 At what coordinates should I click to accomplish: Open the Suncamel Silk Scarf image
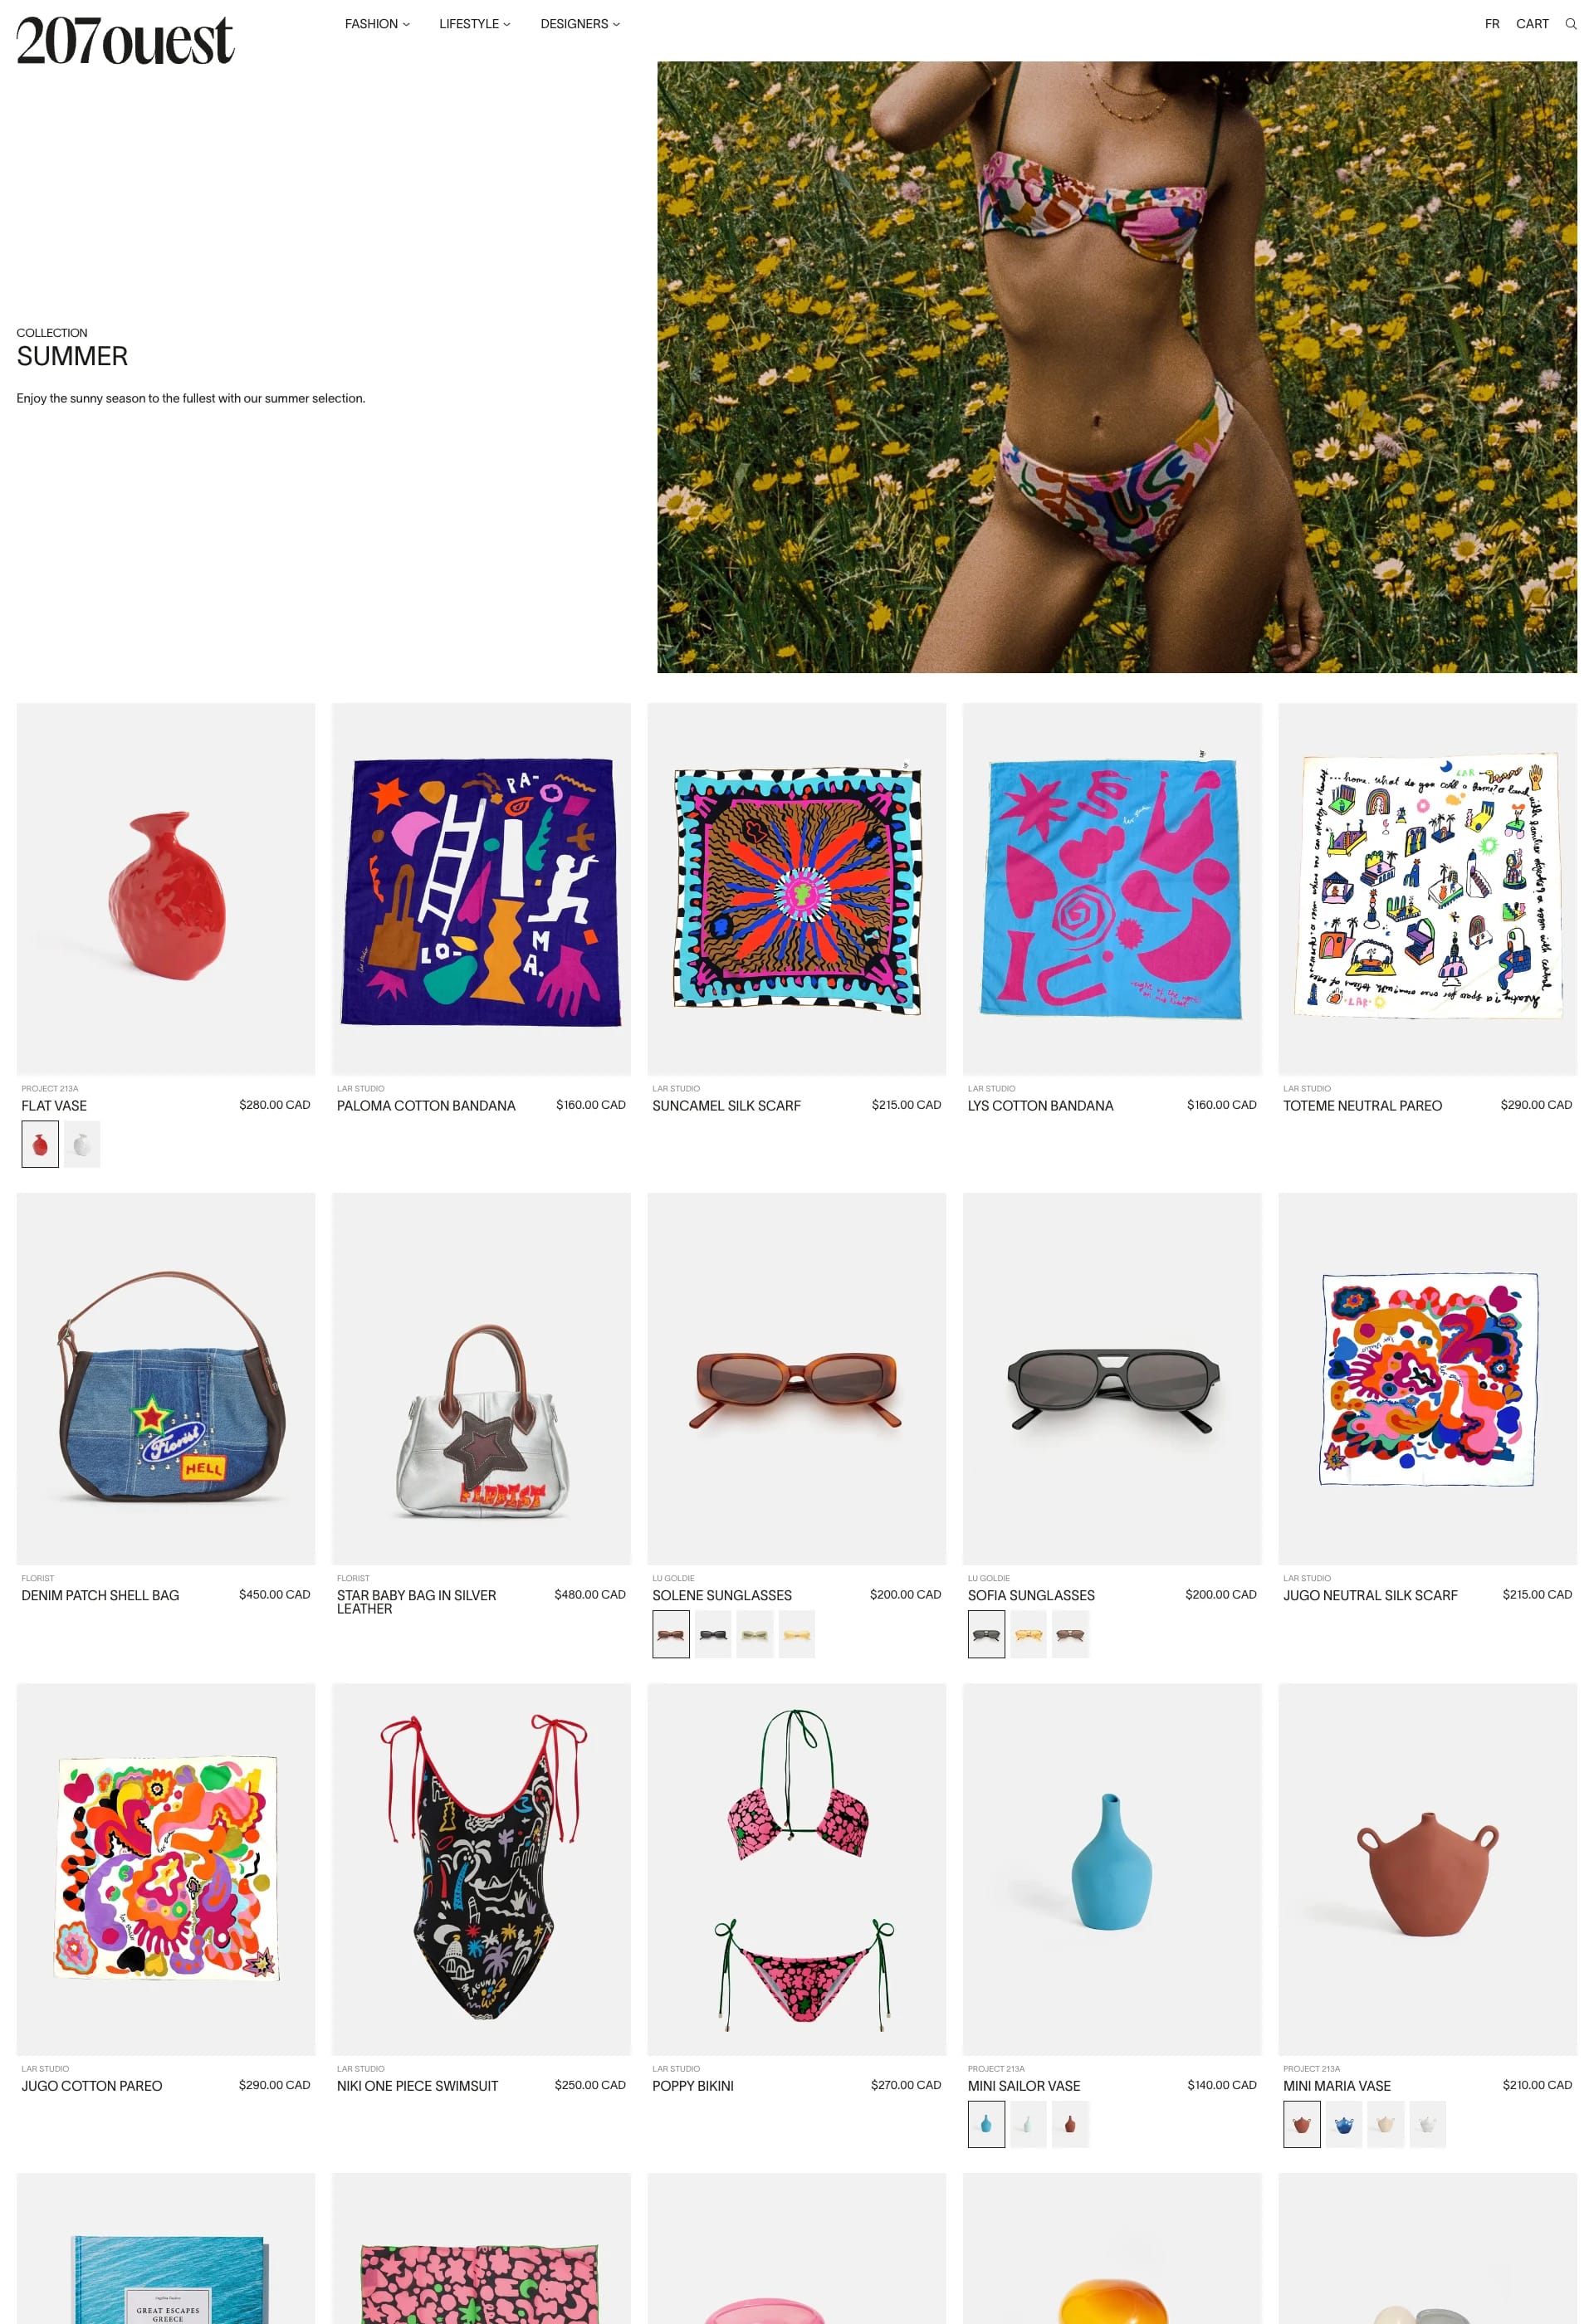[796, 889]
